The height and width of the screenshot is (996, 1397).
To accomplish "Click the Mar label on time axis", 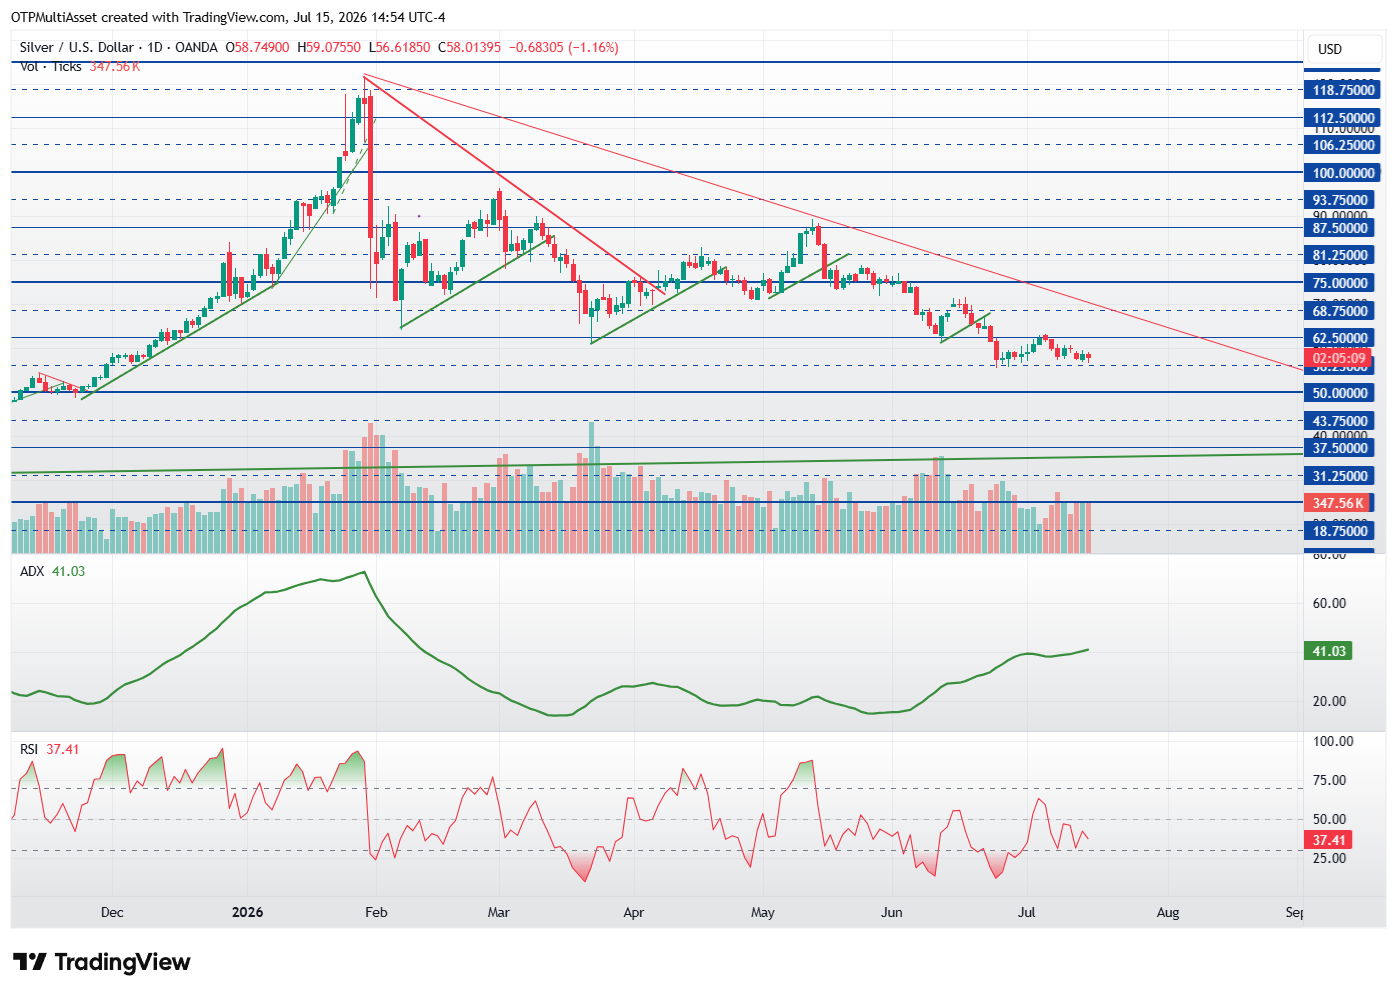I will point(498,912).
